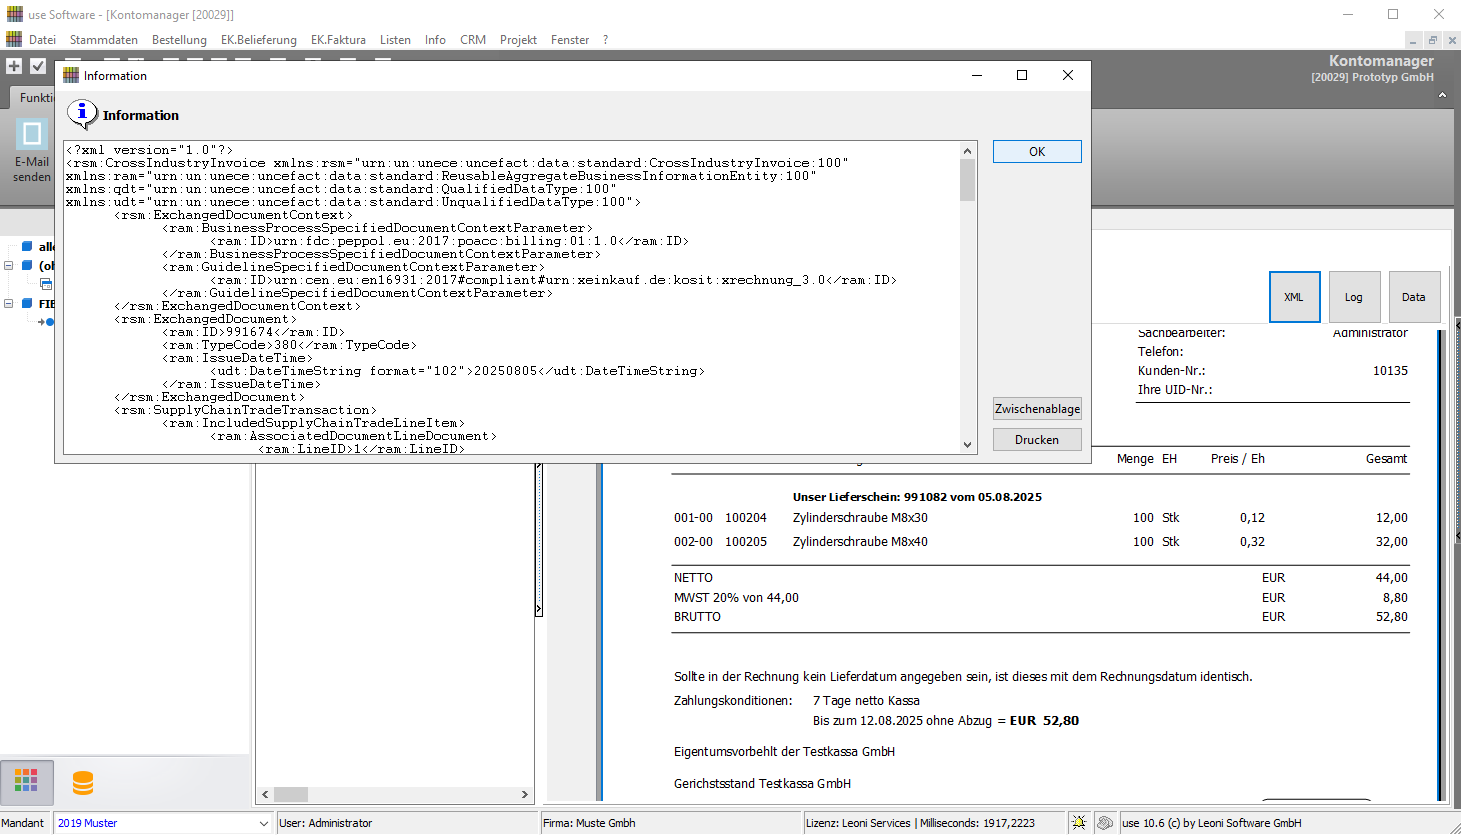Click Kunden-Nr. value 10135
Image resolution: width=1461 pixels, height=835 pixels.
(x=1390, y=371)
